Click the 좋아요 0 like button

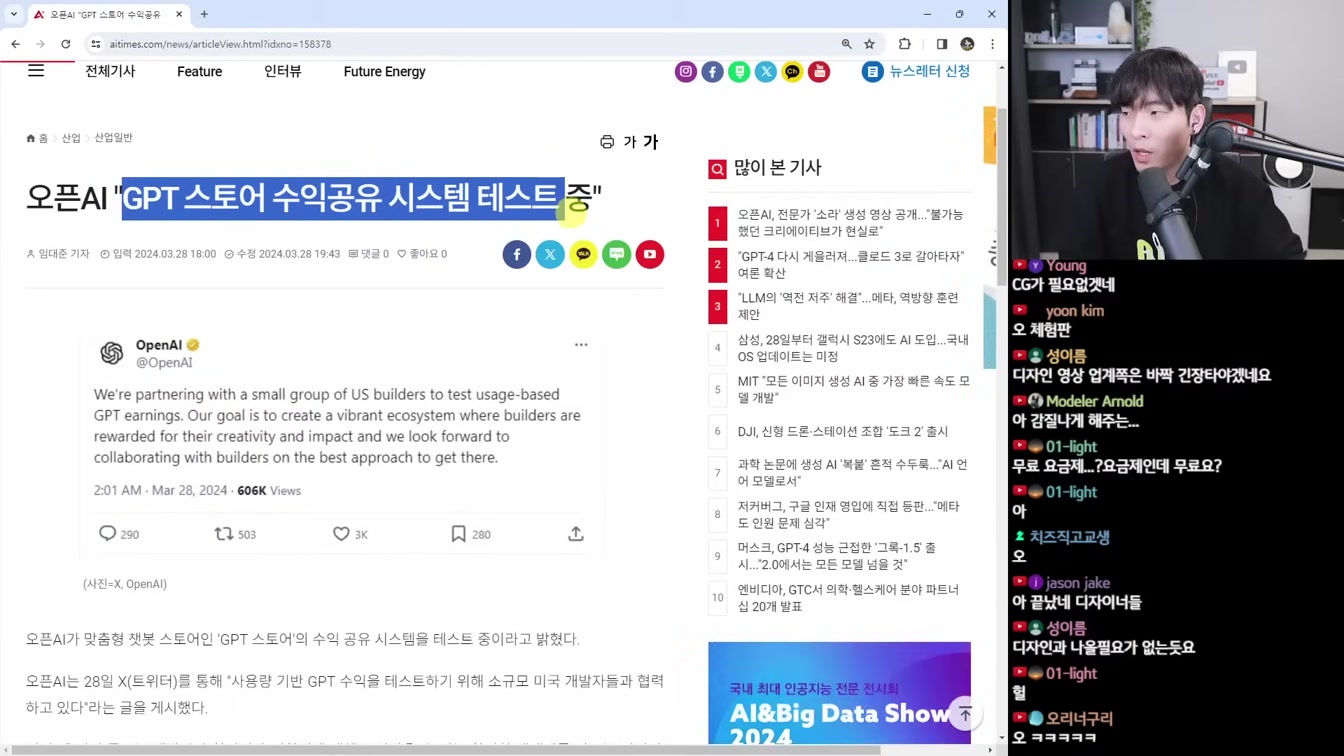point(422,254)
